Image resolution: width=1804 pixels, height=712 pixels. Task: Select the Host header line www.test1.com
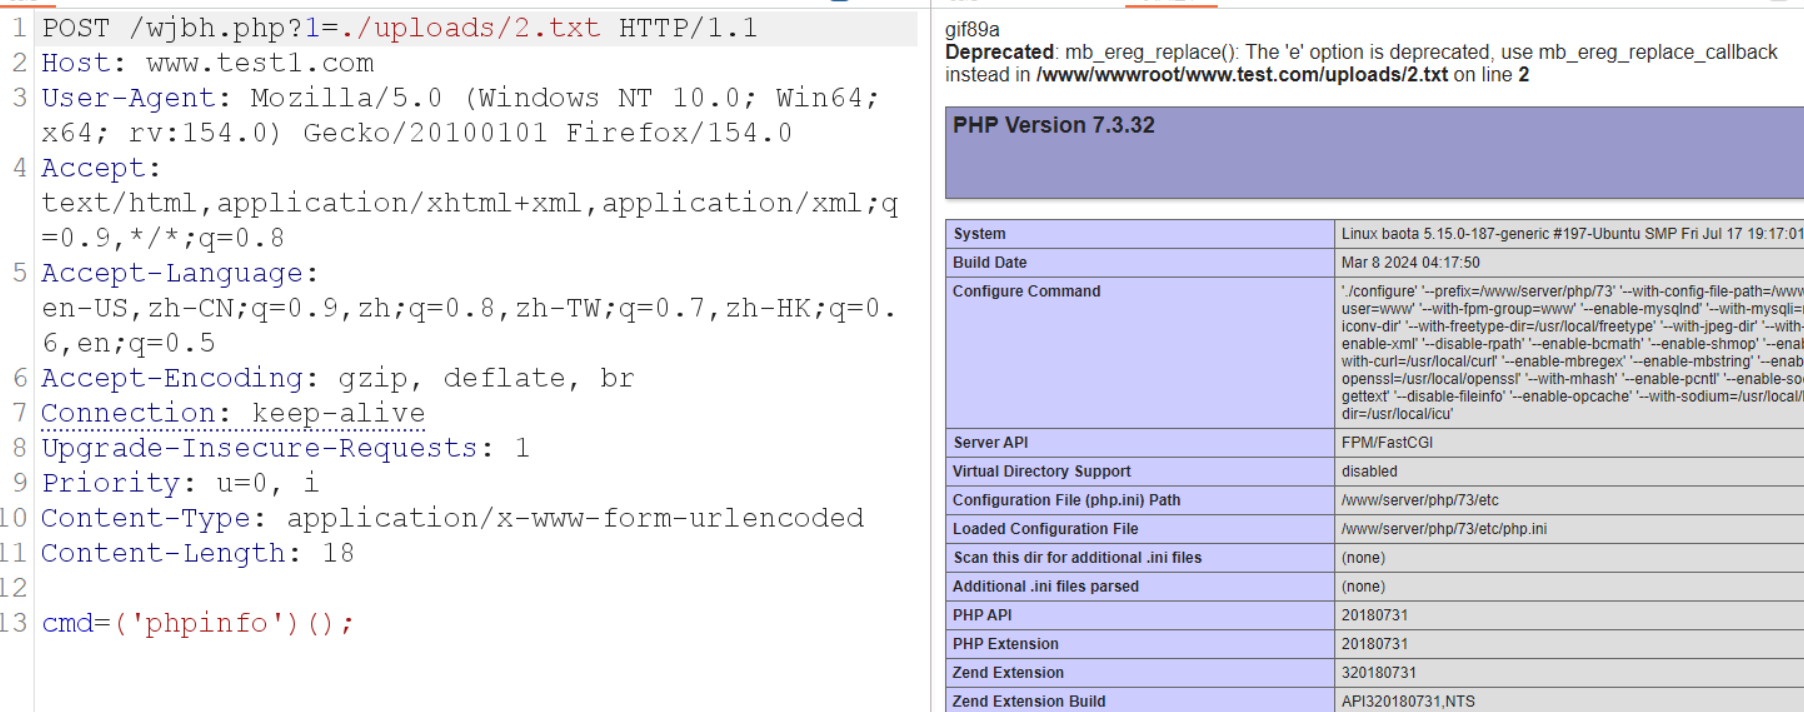[207, 63]
